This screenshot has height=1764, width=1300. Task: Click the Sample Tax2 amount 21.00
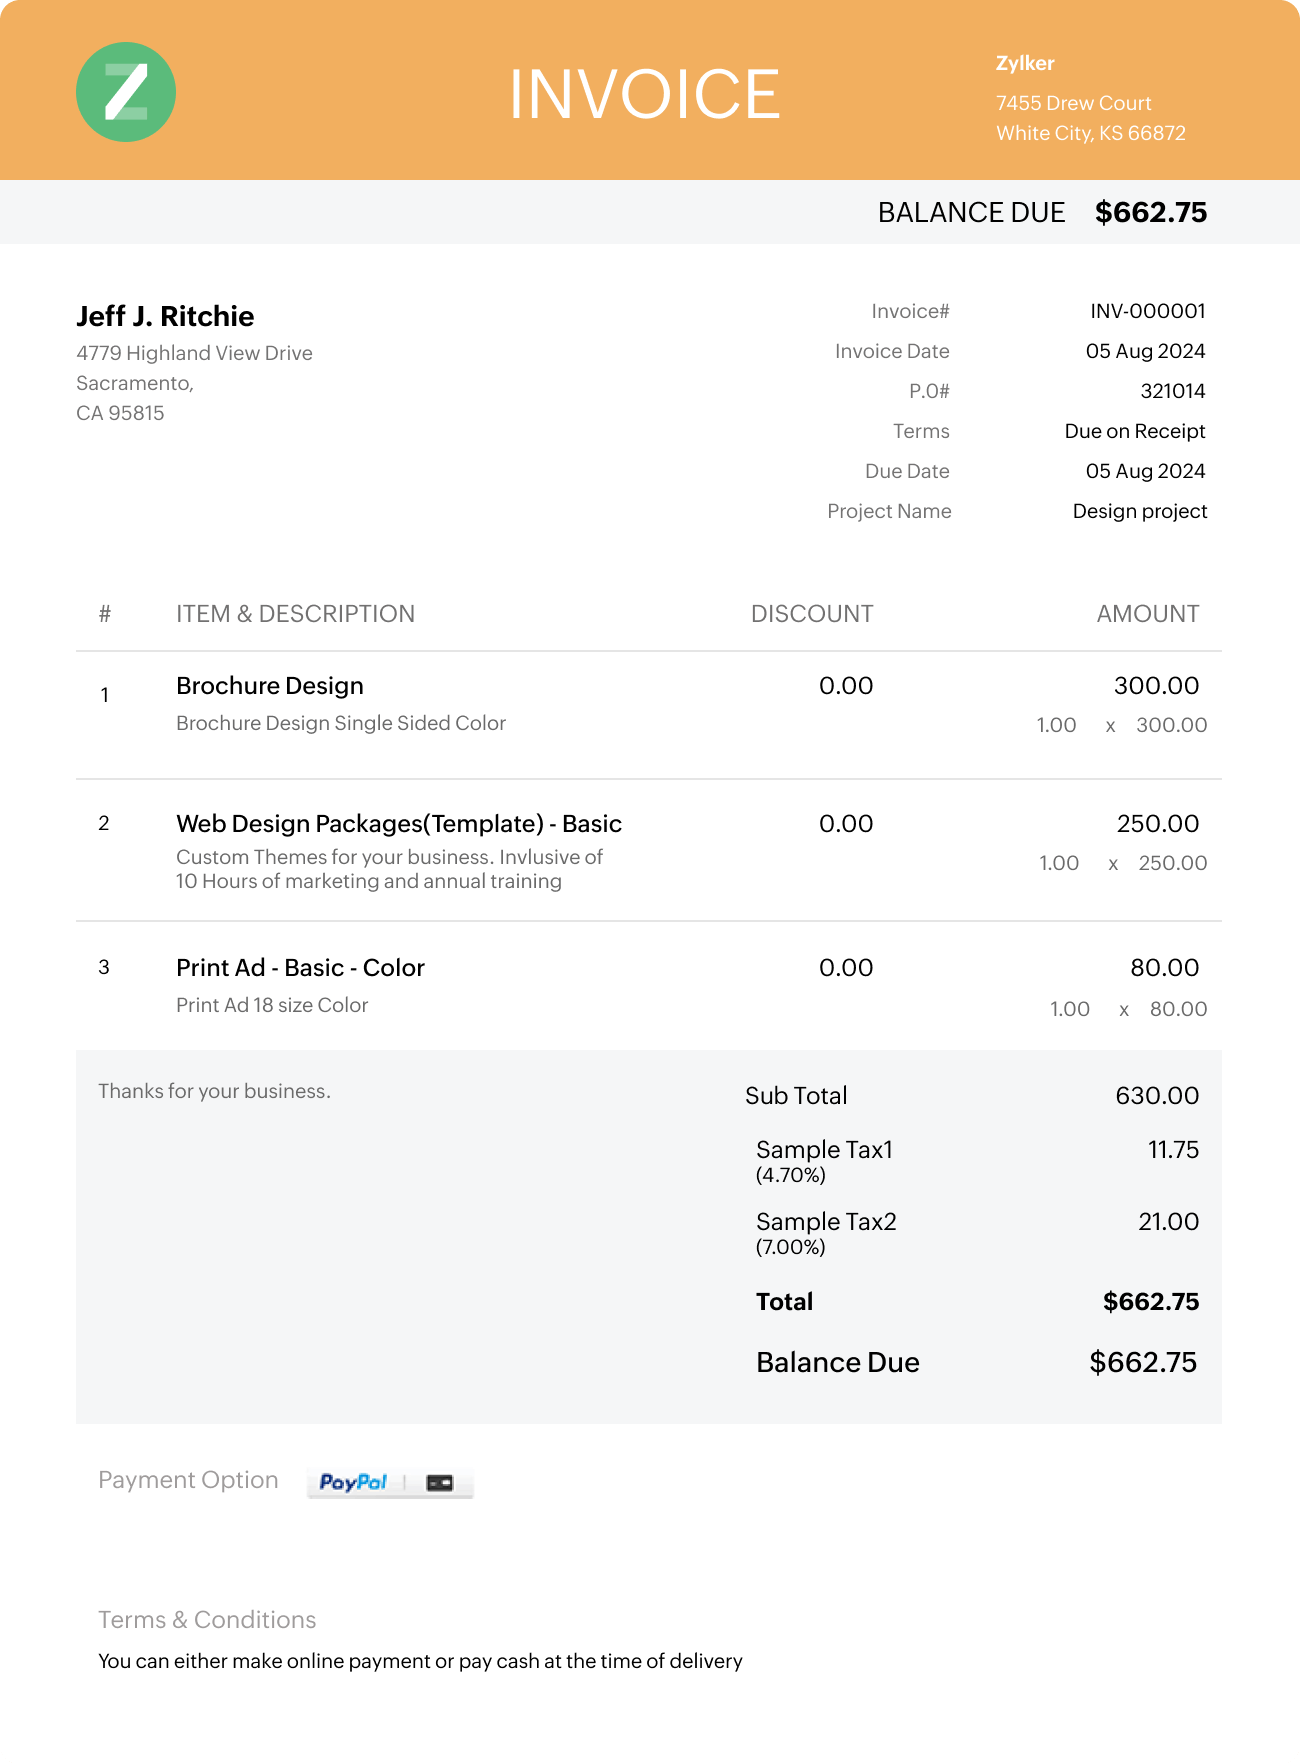pos(1168,1222)
